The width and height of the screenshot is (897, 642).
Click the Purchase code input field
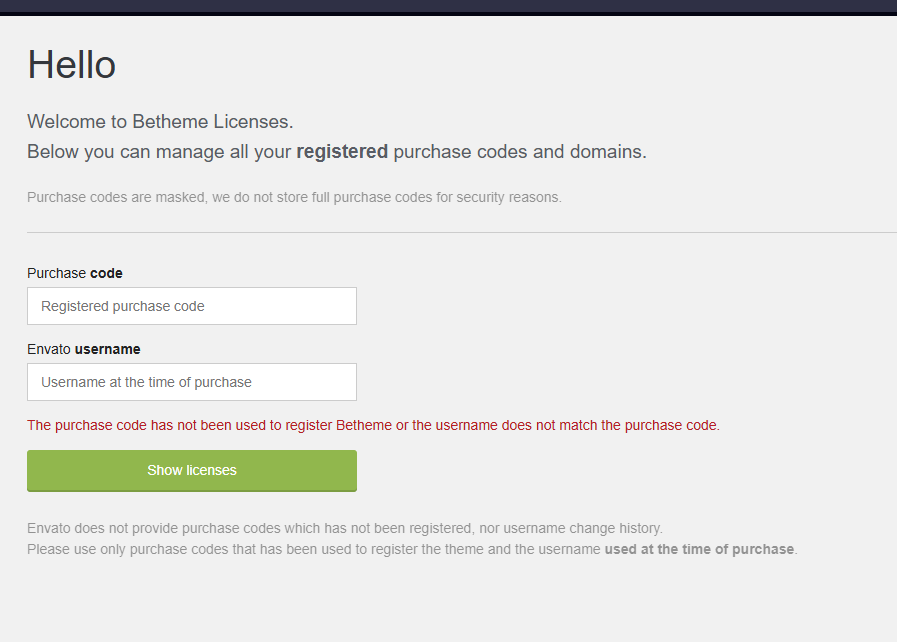pos(191,306)
